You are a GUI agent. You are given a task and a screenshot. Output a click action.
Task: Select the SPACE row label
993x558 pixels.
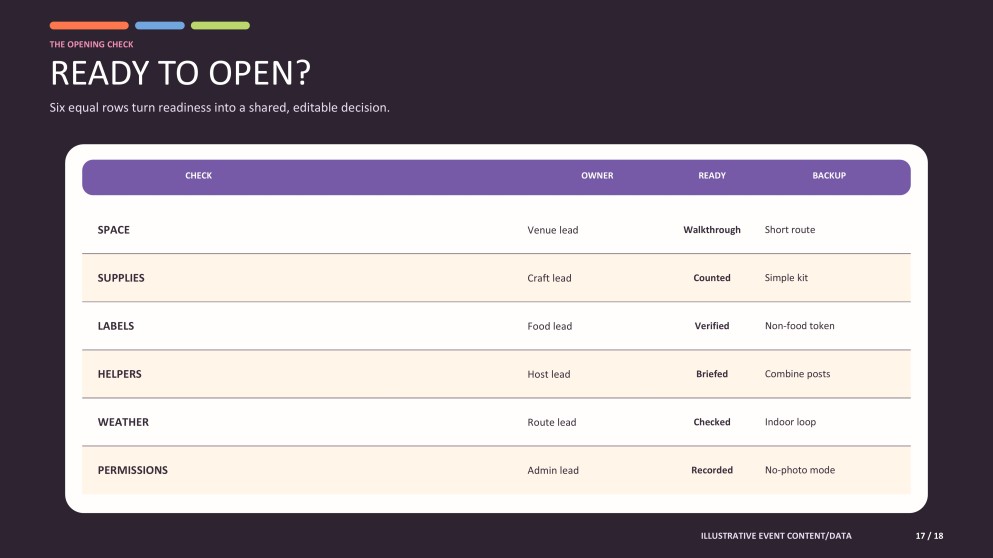point(113,230)
